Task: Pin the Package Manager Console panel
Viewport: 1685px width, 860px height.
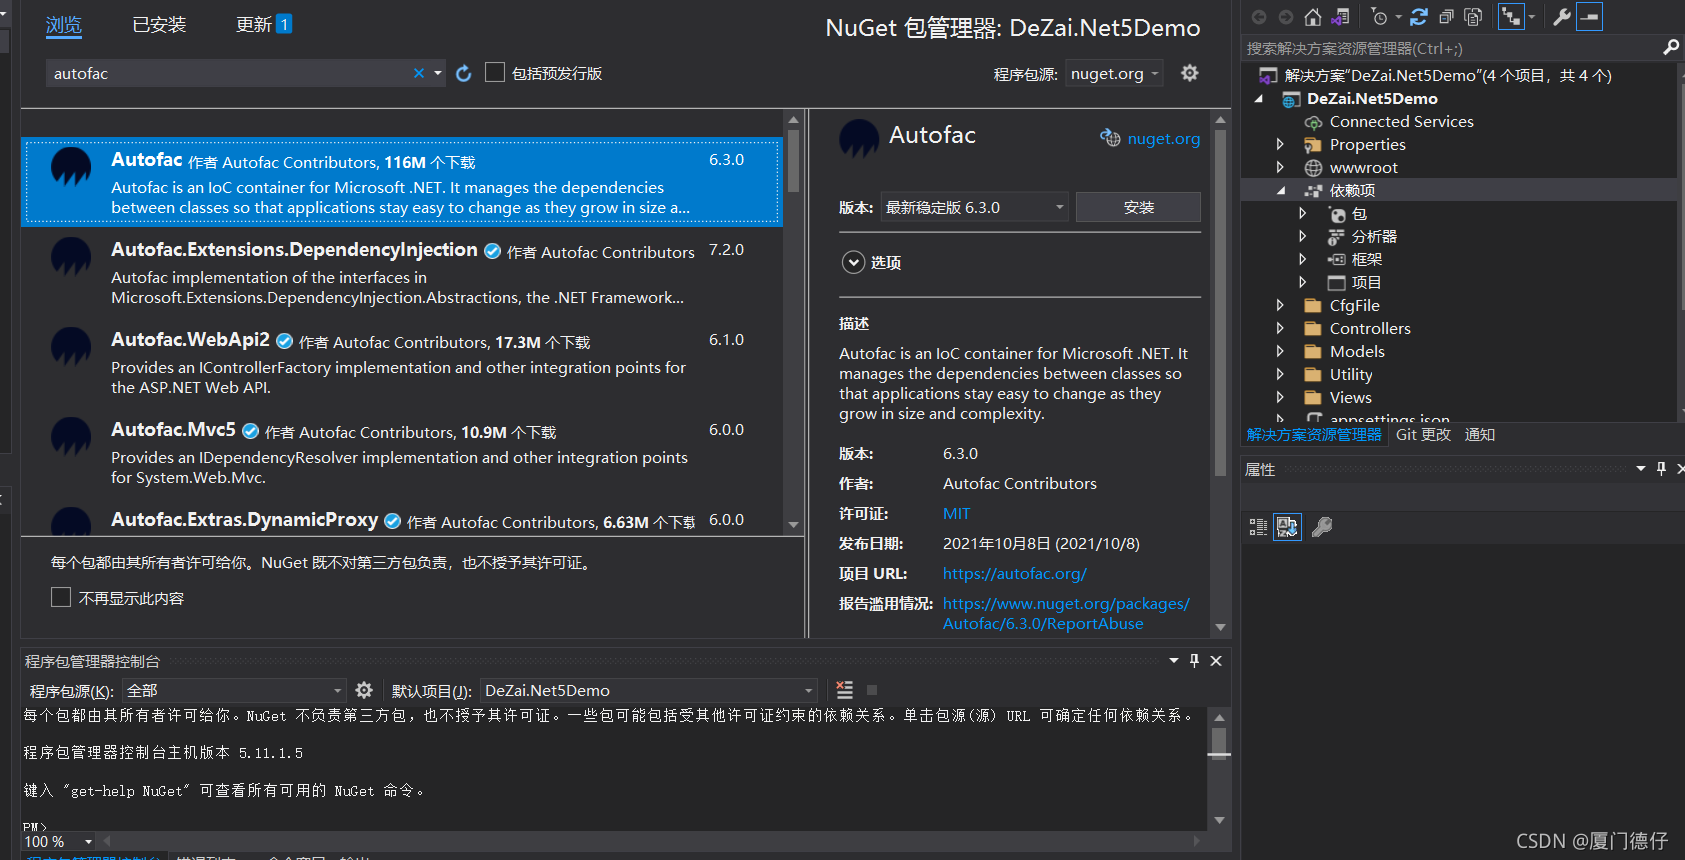Action: [x=1194, y=661]
